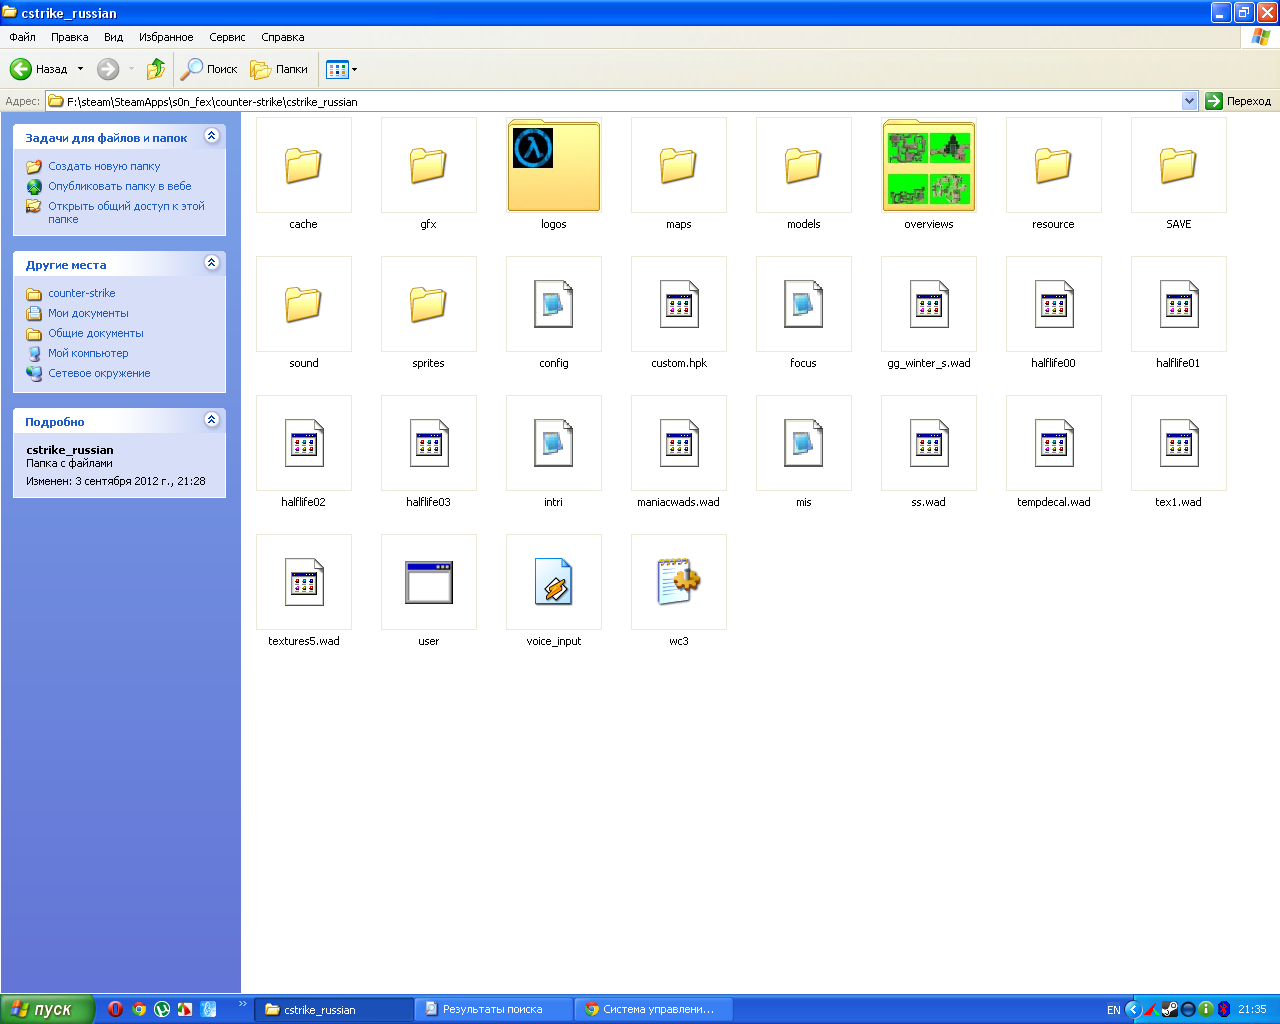Select the logos folder with lambda icon
Viewport: 1280px width, 1024px height.
(x=553, y=166)
